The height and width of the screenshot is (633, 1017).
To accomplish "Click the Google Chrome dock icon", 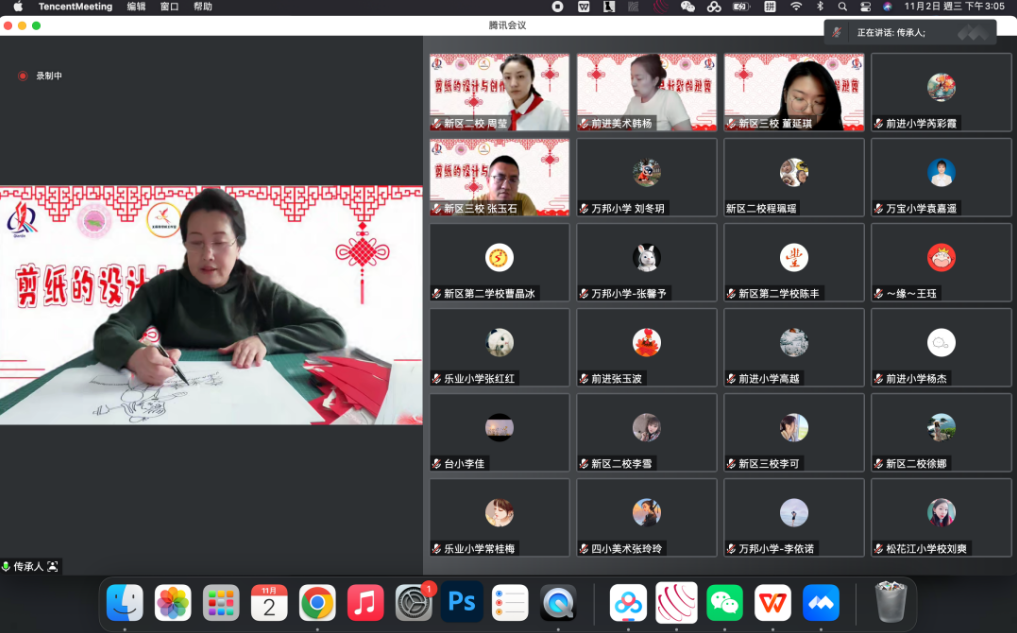I will [x=317, y=603].
